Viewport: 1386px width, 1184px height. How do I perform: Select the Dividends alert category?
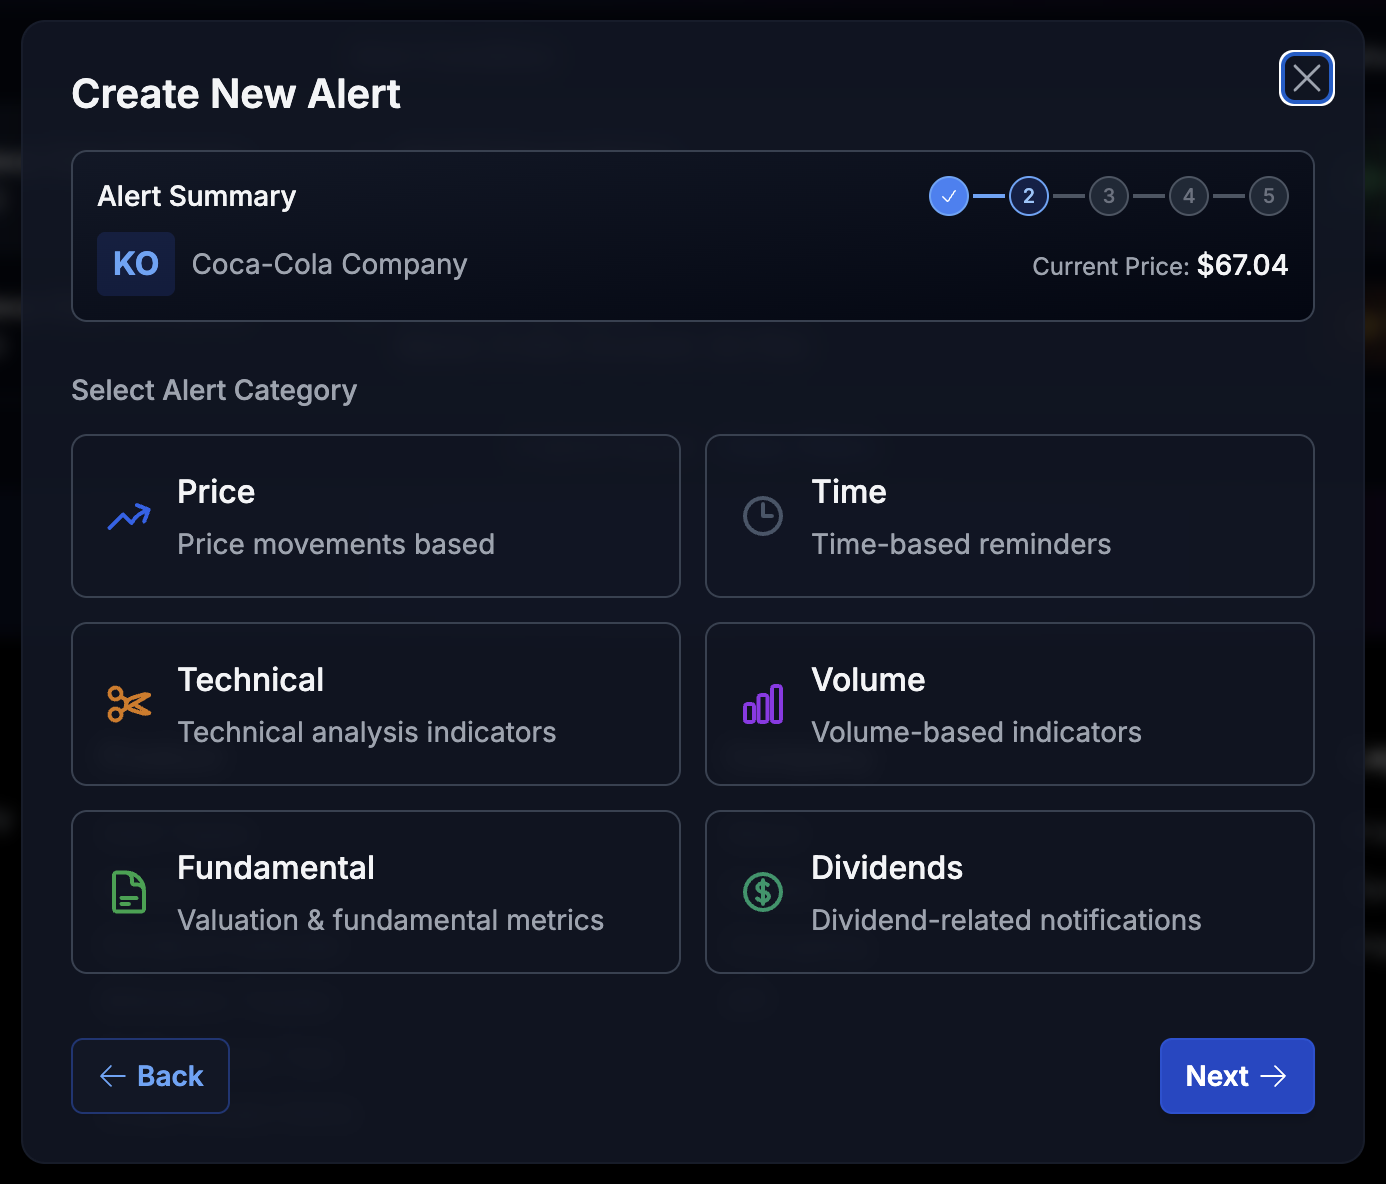(x=1009, y=892)
